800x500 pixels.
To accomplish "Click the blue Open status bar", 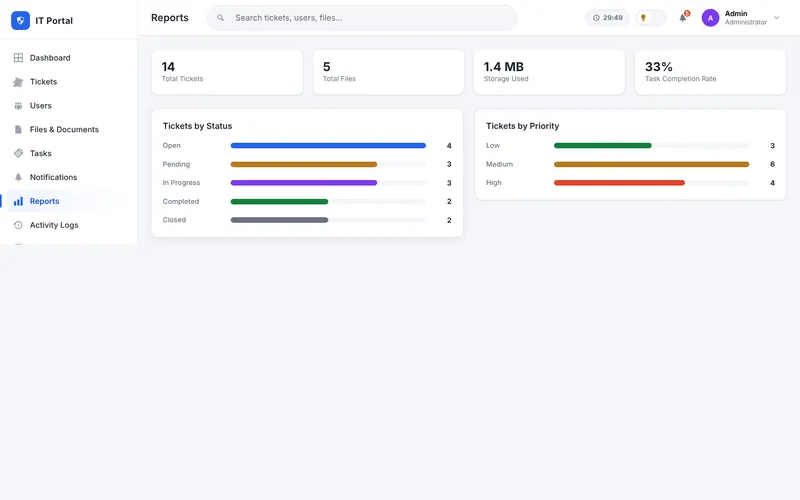I will pyautogui.click(x=328, y=145).
